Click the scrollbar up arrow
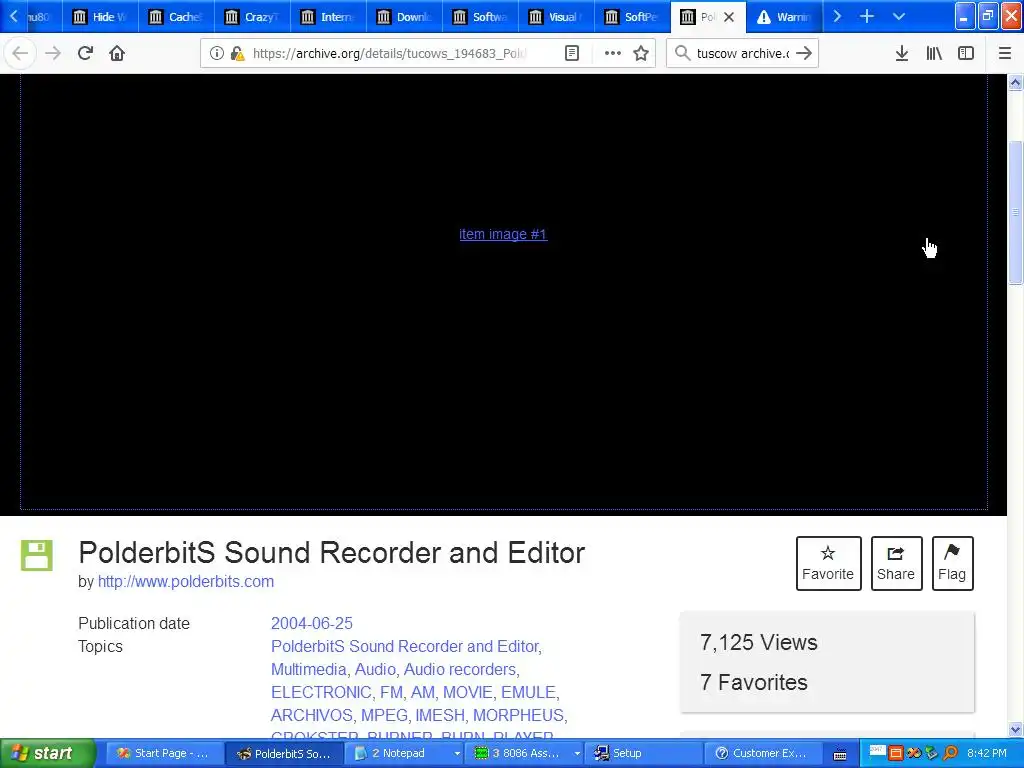 point(1016,82)
